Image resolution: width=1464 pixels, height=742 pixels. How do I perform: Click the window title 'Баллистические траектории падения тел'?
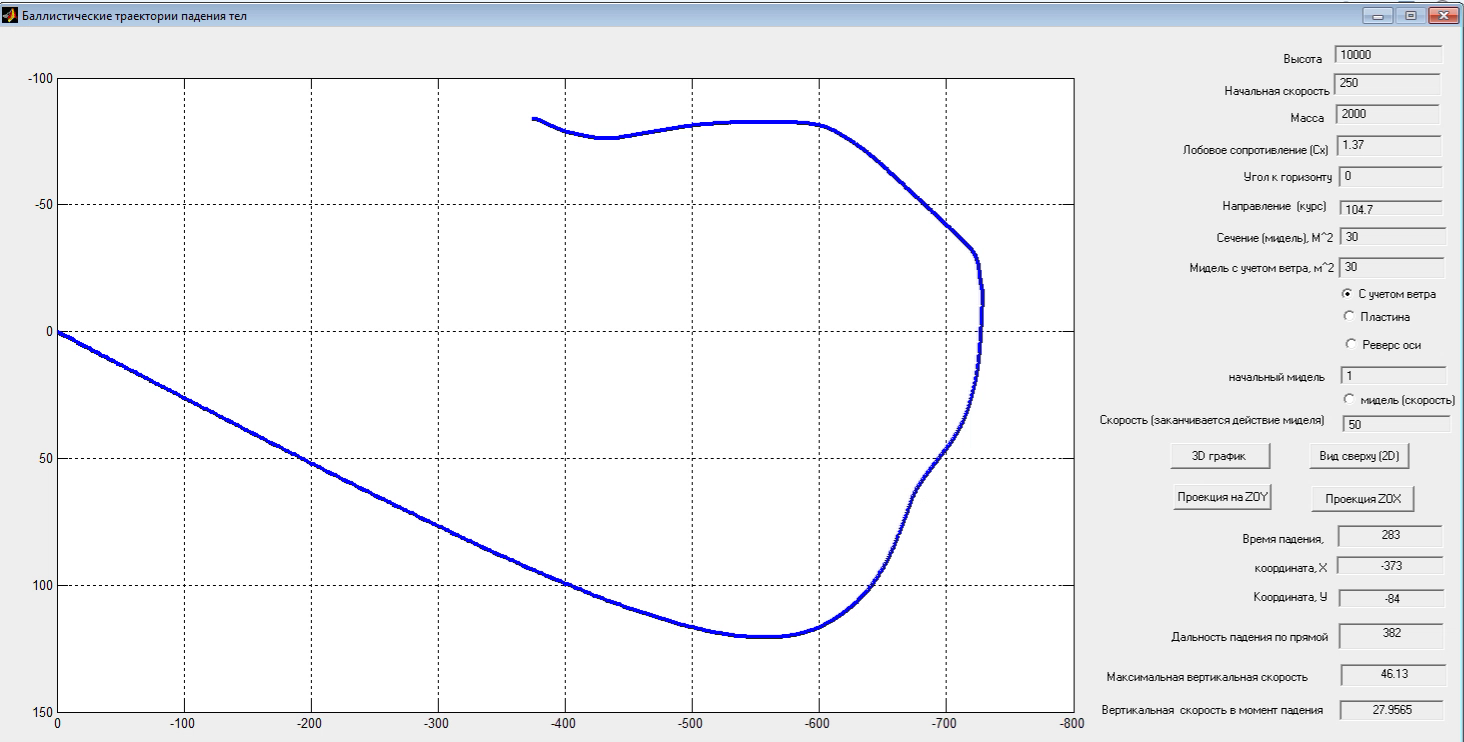pos(134,16)
